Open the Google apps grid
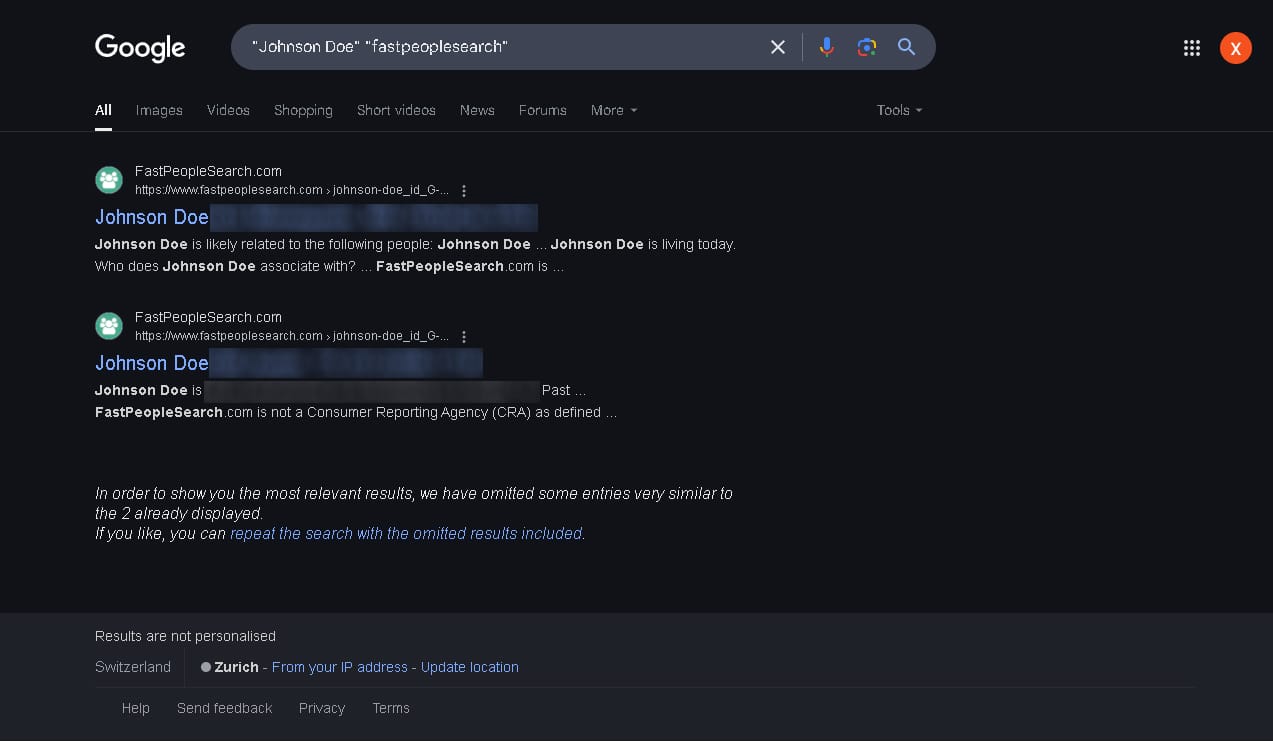 coord(1191,48)
